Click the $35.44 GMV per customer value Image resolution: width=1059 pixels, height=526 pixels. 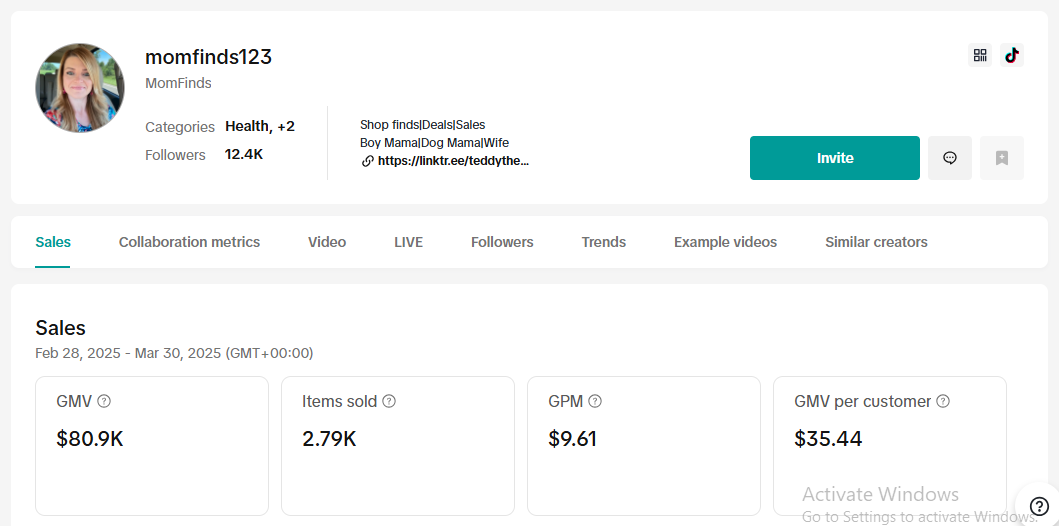click(x=828, y=439)
